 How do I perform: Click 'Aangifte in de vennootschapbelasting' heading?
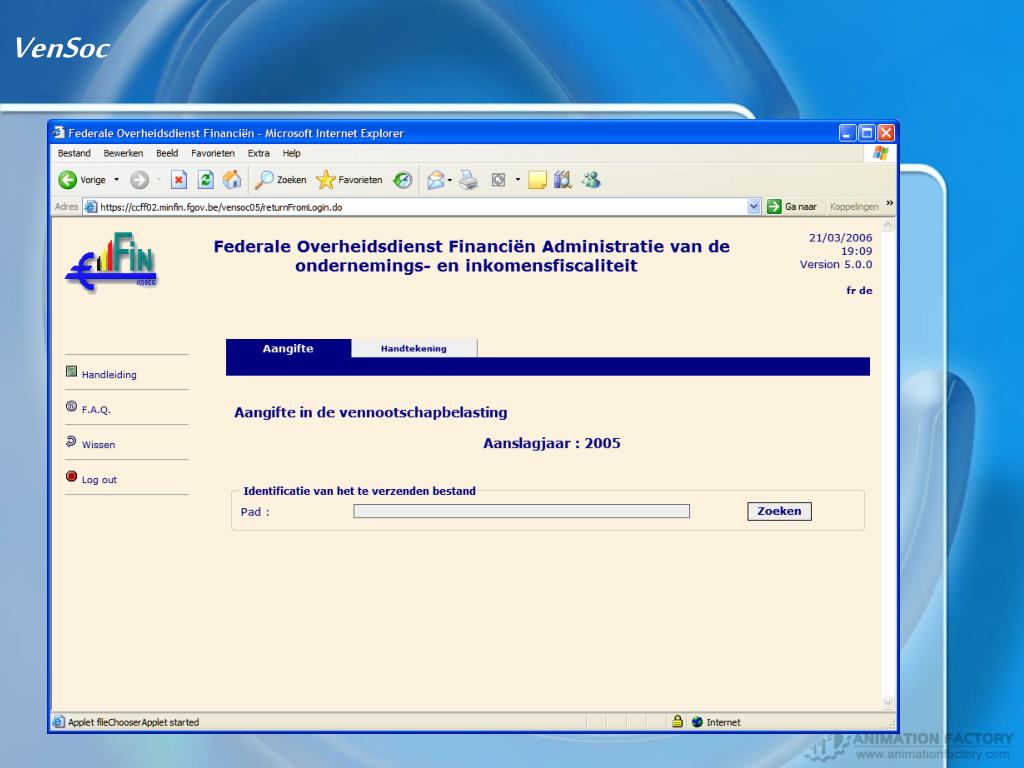[371, 413]
